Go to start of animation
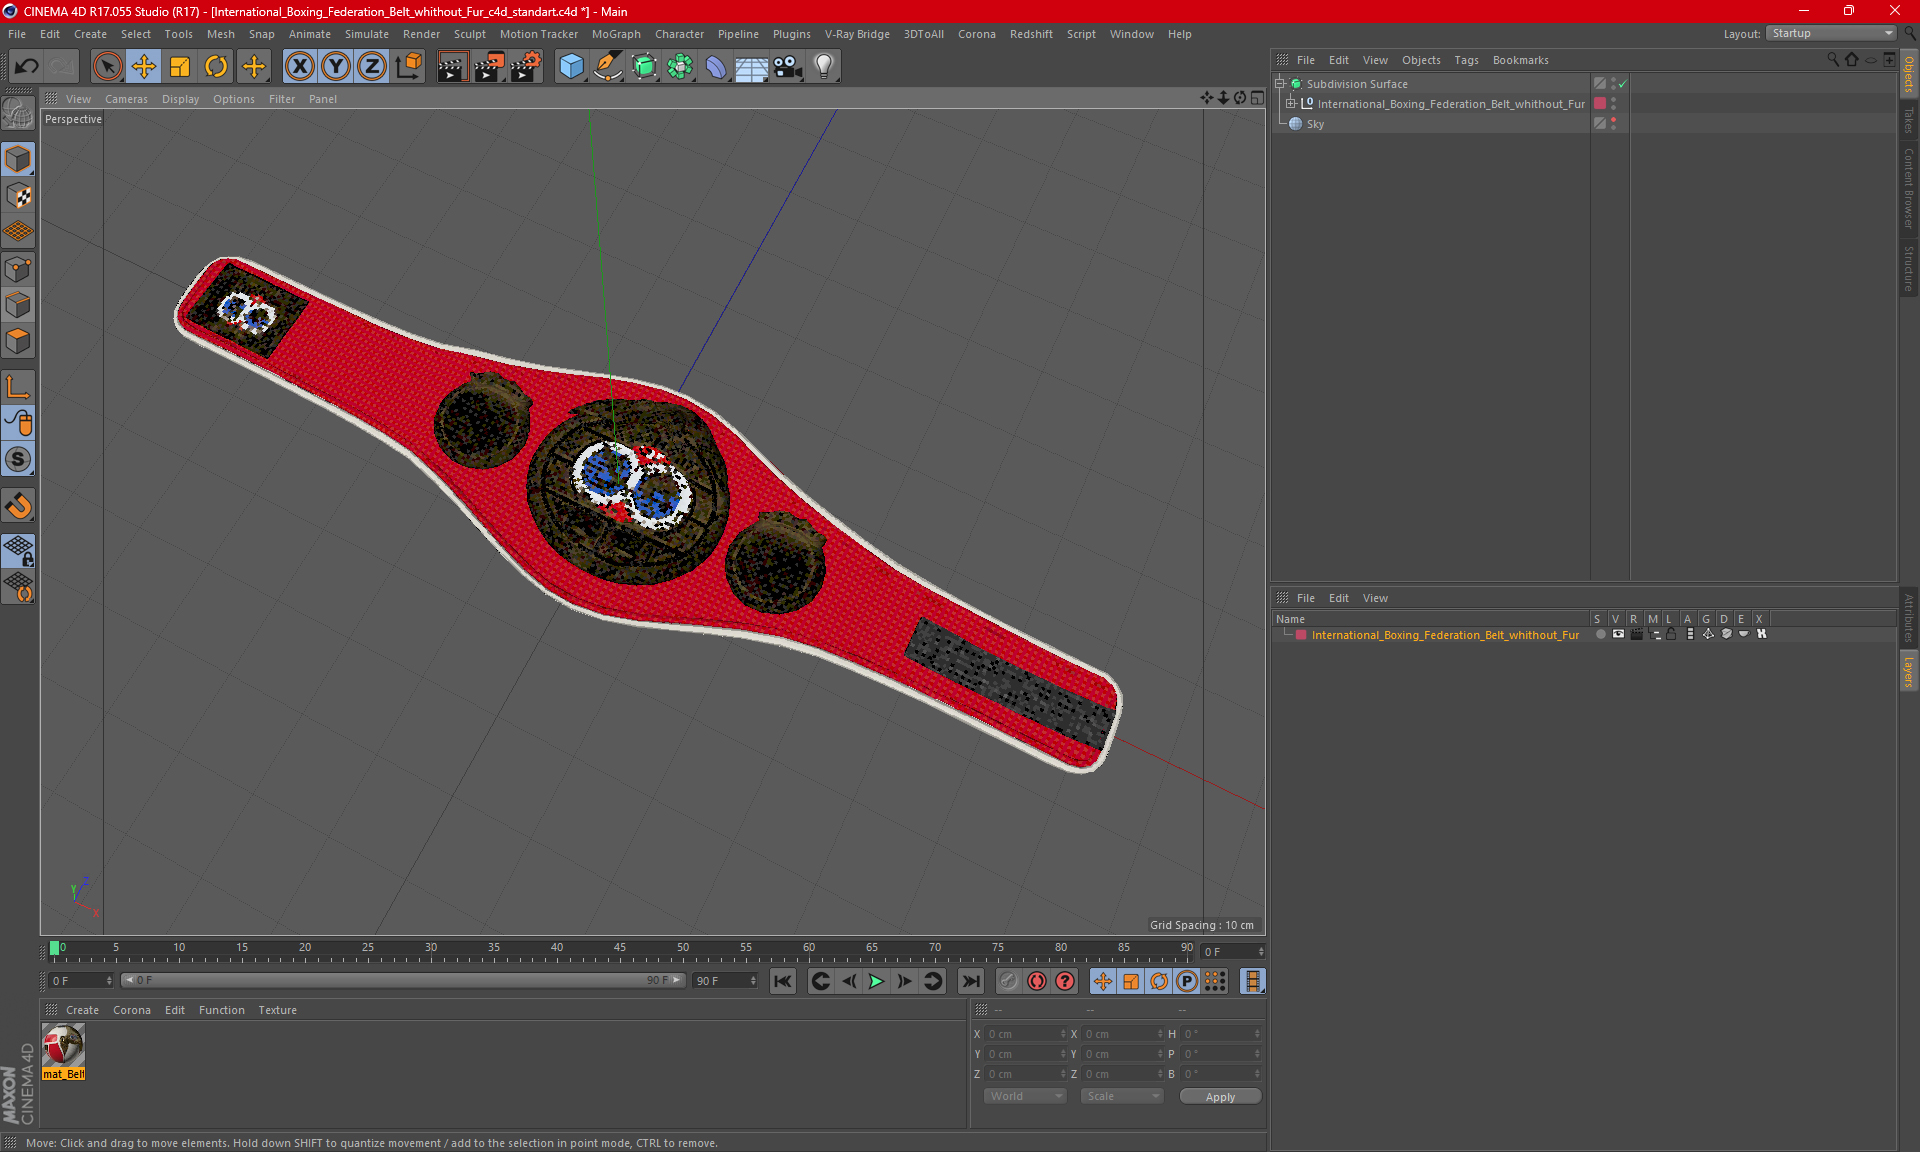 click(x=783, y=981)
